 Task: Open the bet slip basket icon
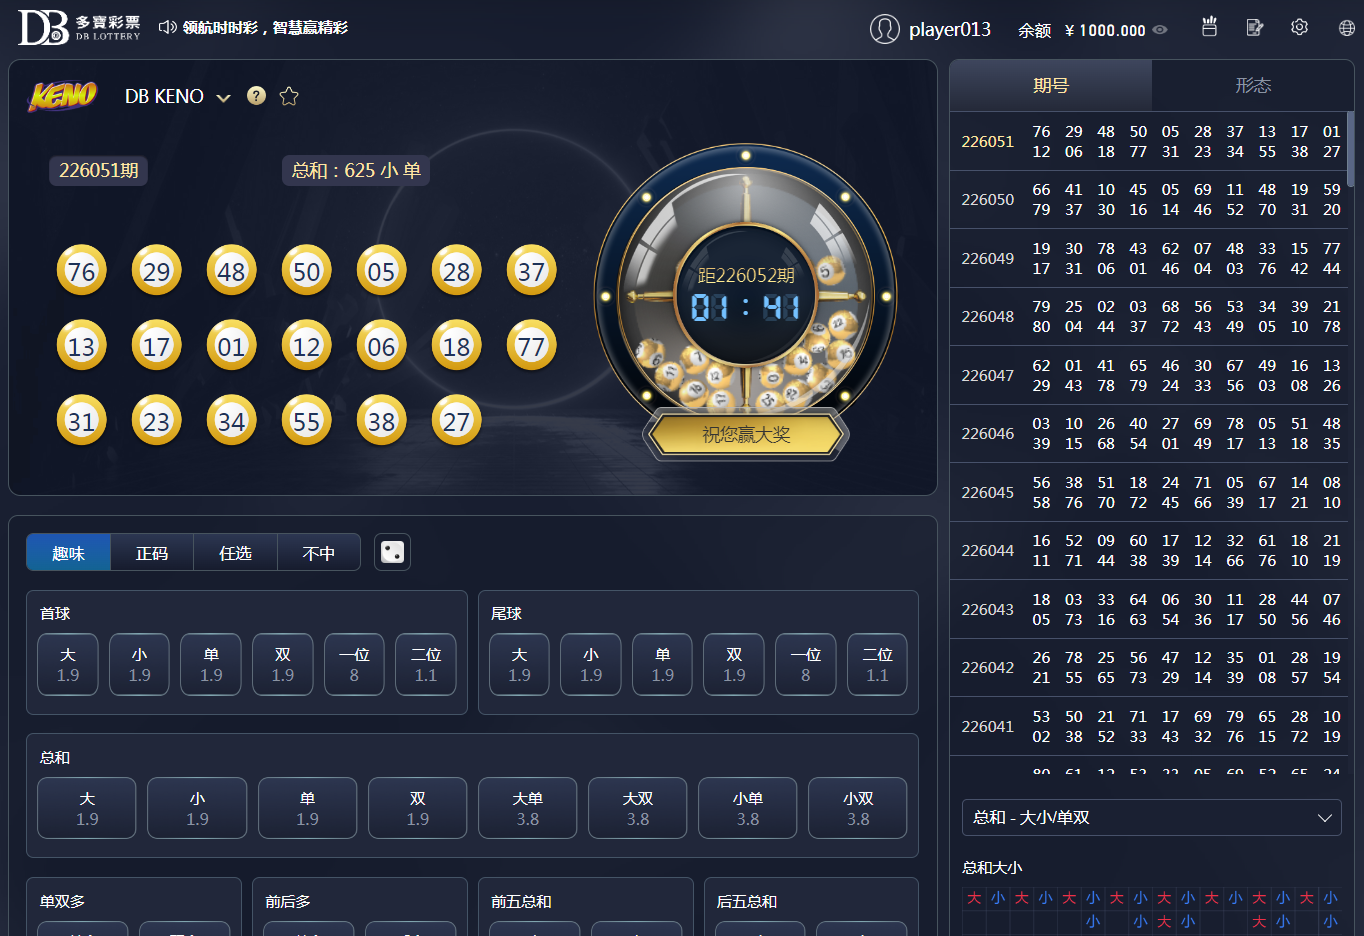[1209, 28]
